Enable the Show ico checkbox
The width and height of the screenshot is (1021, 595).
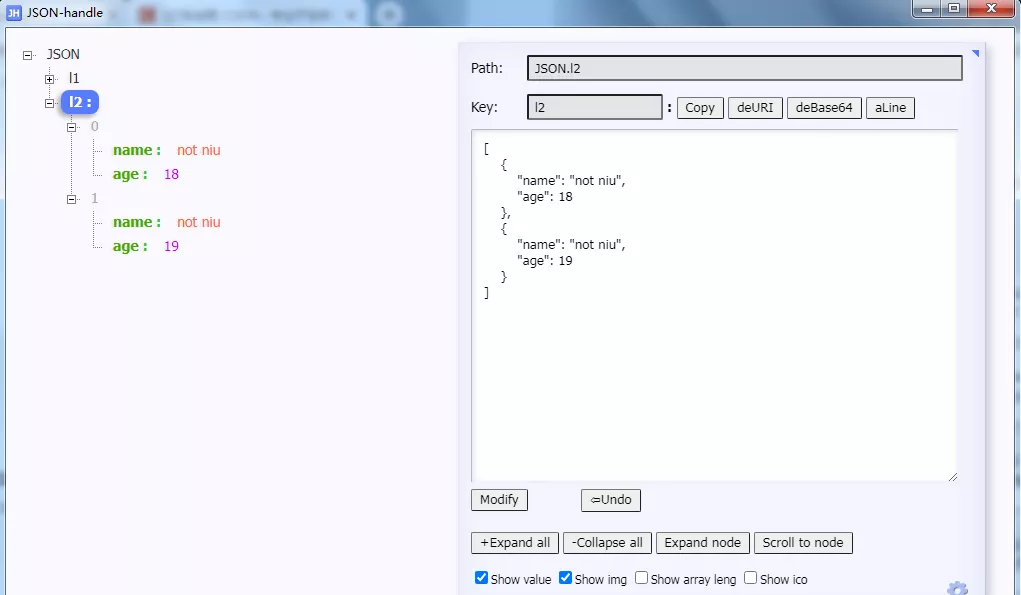coord(751,578)
